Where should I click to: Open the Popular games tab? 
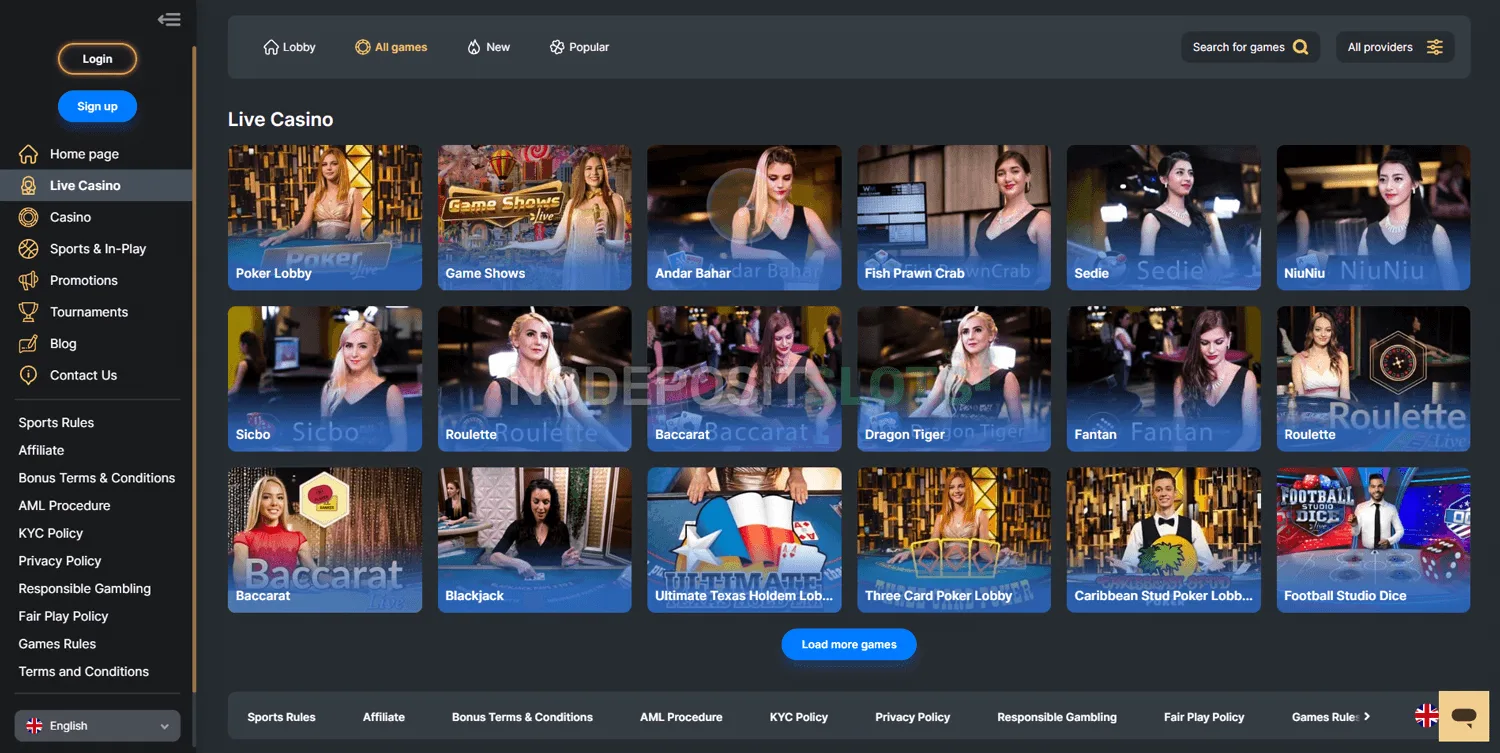coord(578,46)
